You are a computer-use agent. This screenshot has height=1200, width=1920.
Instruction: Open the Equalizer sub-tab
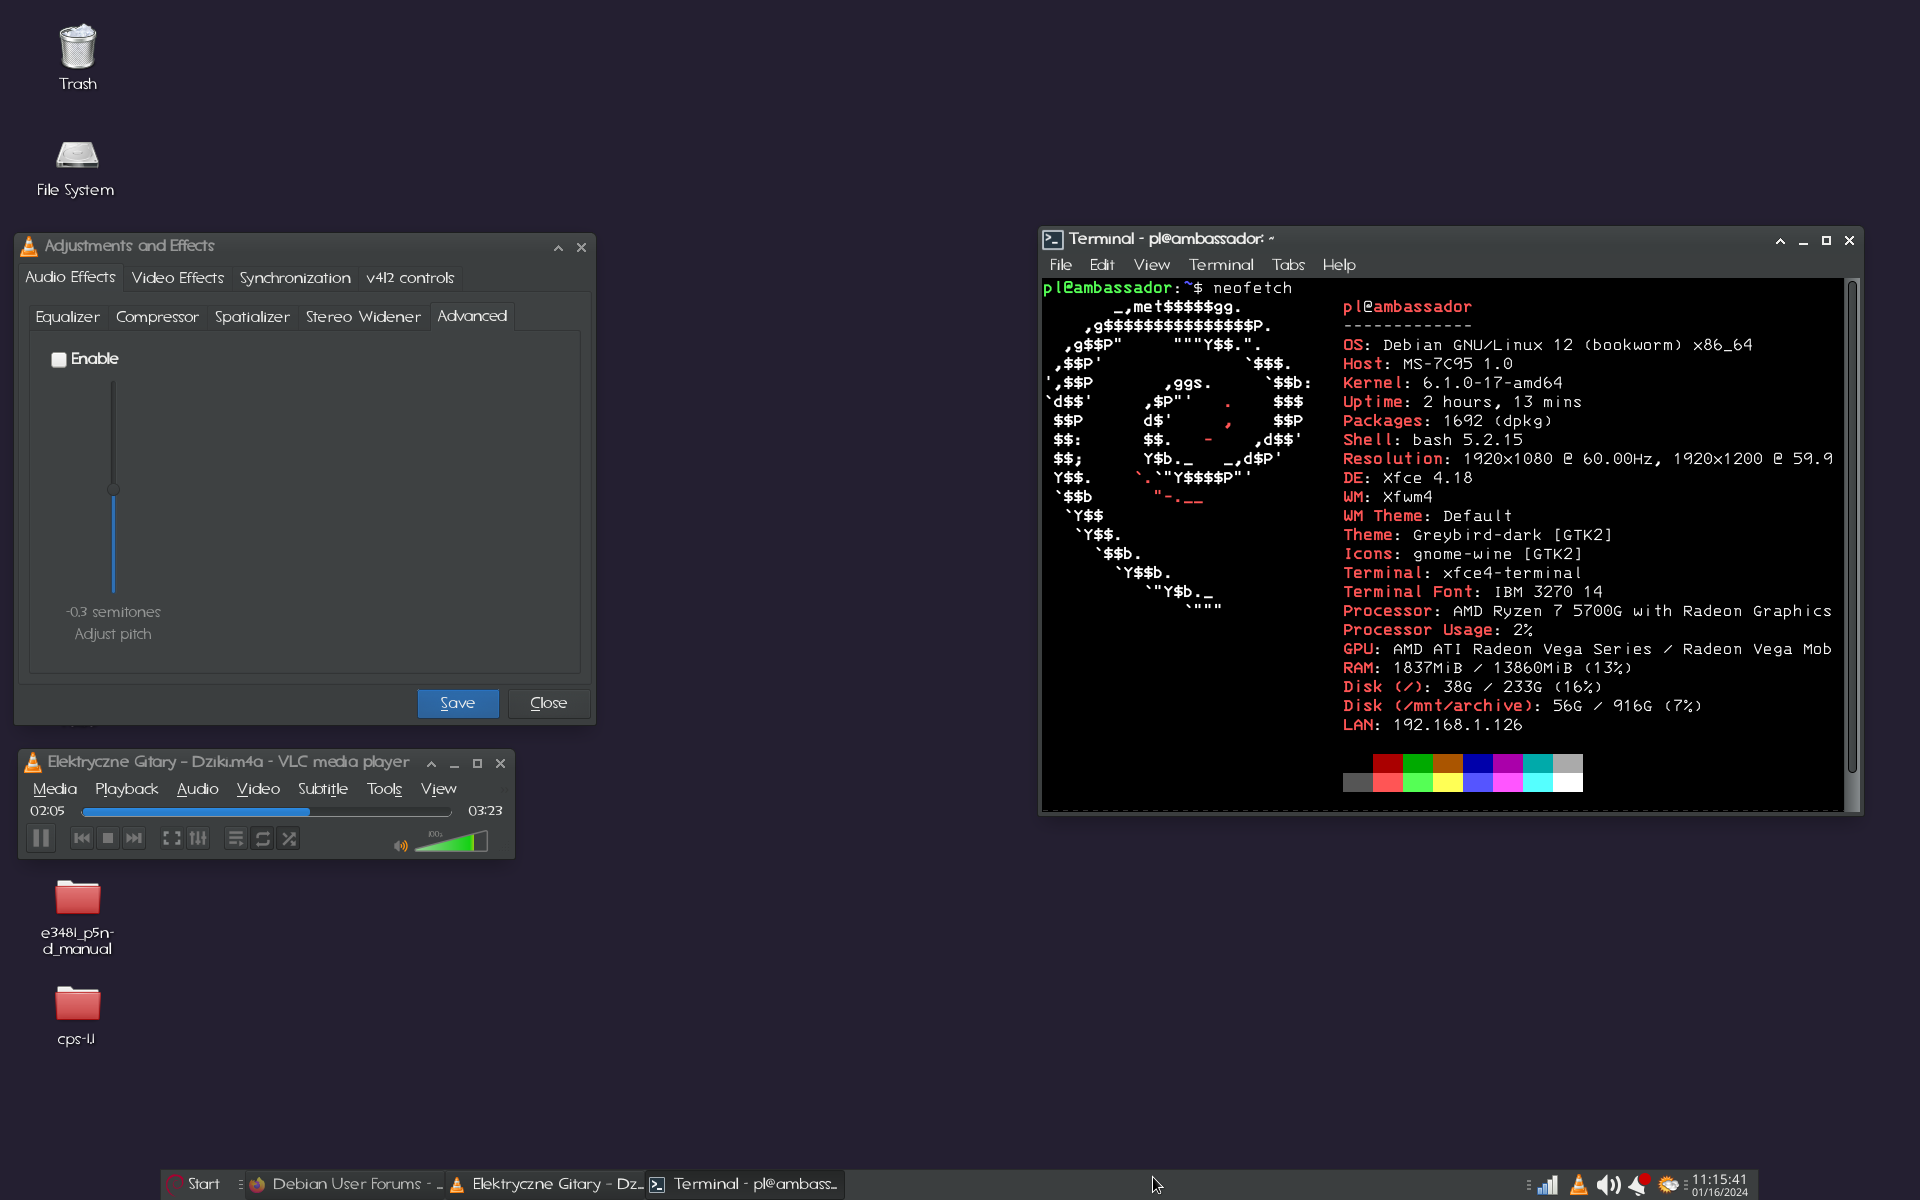pos(67,317)
